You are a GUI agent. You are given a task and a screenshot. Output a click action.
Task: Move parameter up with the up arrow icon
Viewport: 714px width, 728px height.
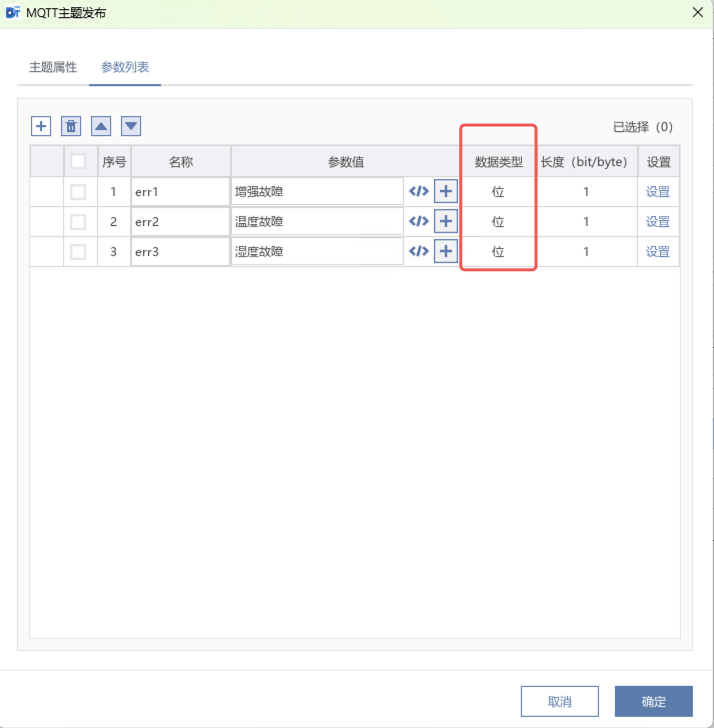(101, 126)
